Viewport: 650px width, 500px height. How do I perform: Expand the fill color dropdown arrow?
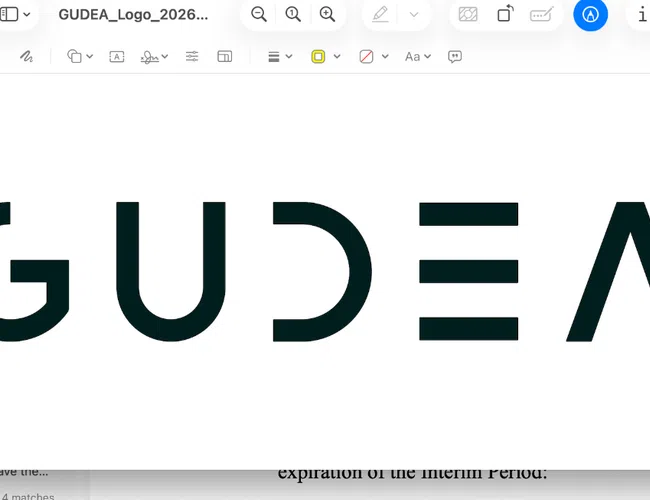(385, 56)
